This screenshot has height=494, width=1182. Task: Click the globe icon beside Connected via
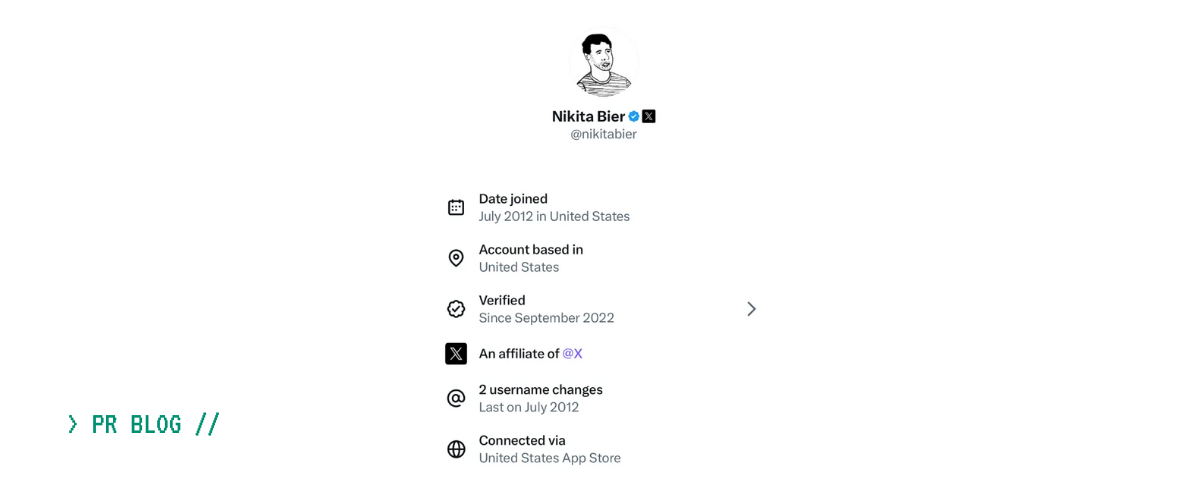pos(456,449)
